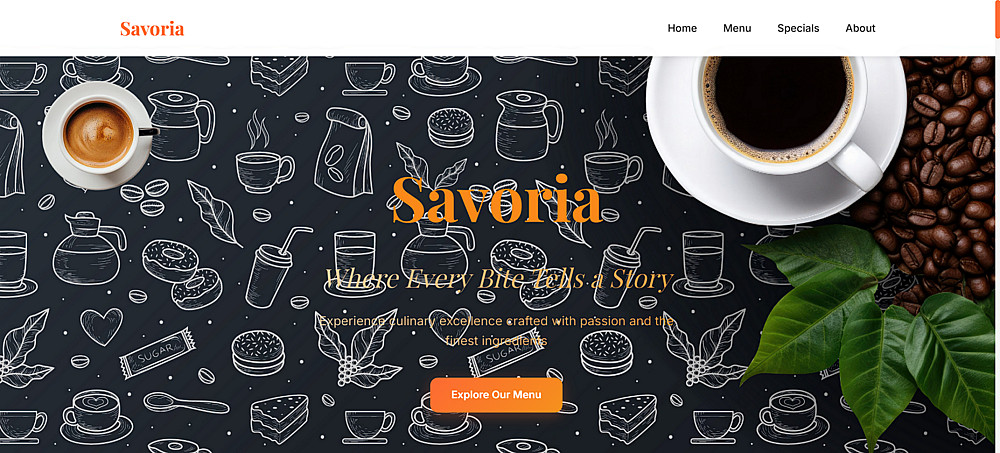Viewport: 1000px width, 453px height.
Task: Visit the About page
Action: click(x=860, y=28)
